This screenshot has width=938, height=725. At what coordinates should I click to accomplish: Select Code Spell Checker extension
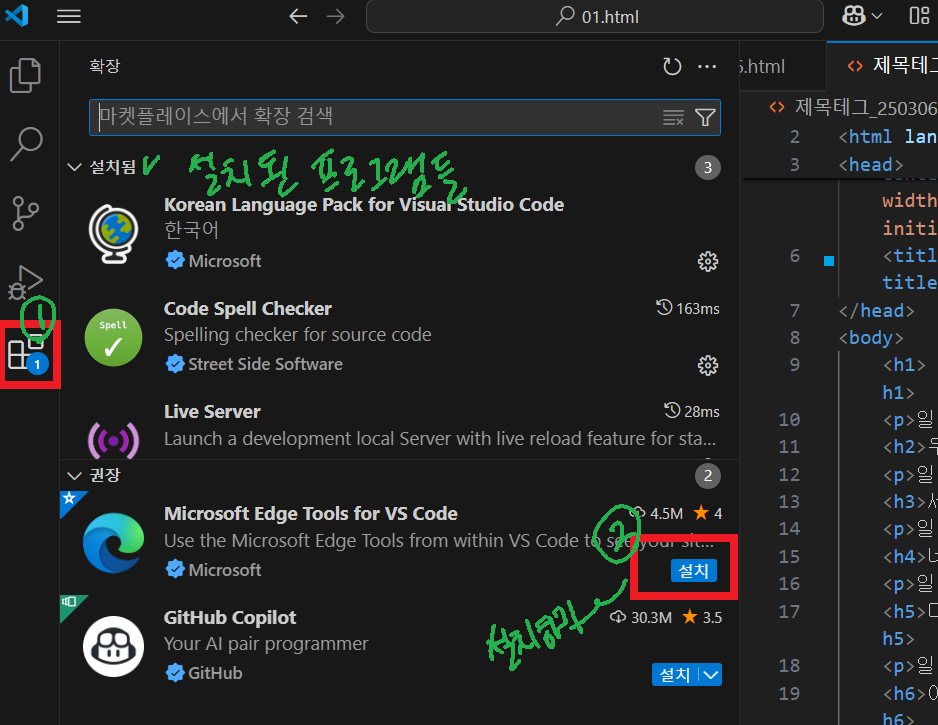click(399, 338)
